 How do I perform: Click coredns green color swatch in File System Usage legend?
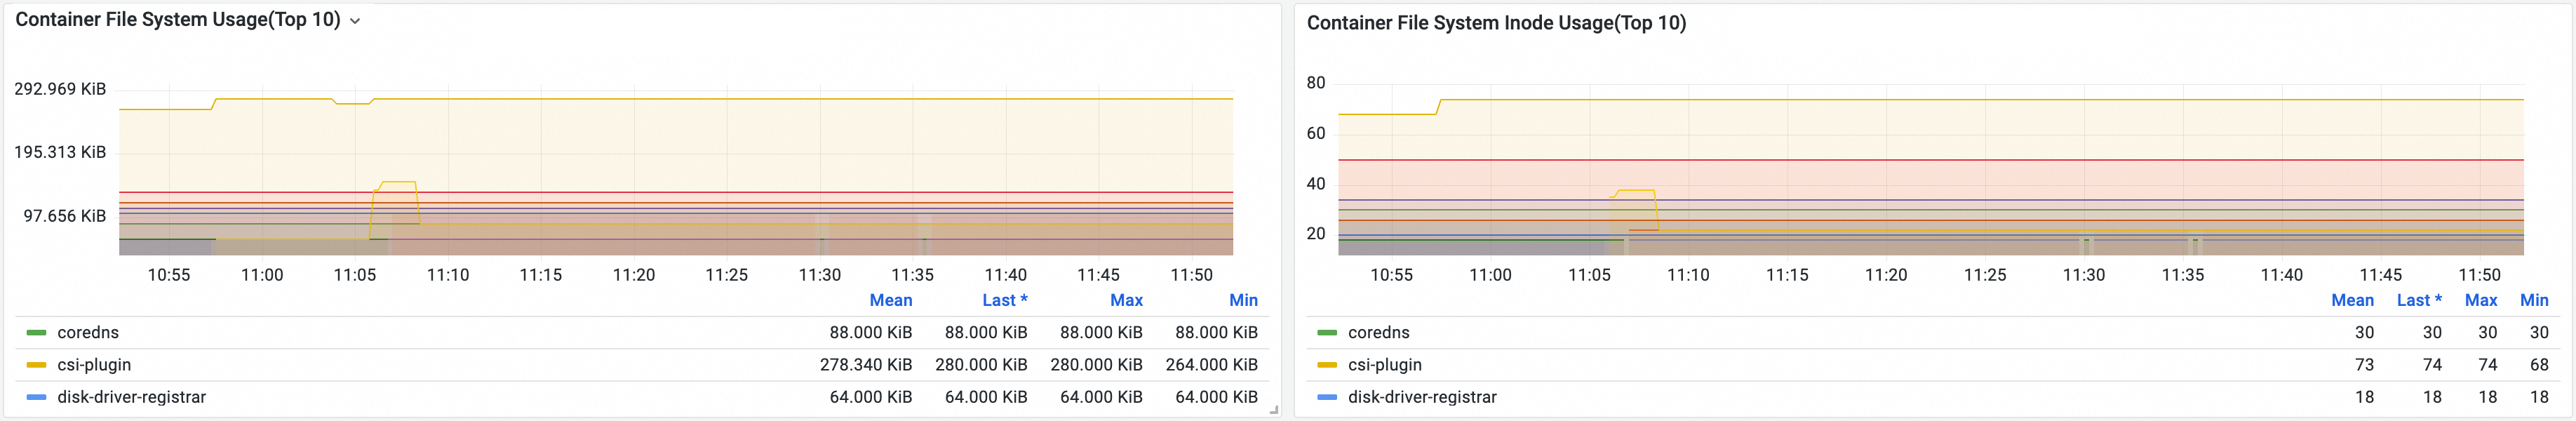(x=37, y=333)
